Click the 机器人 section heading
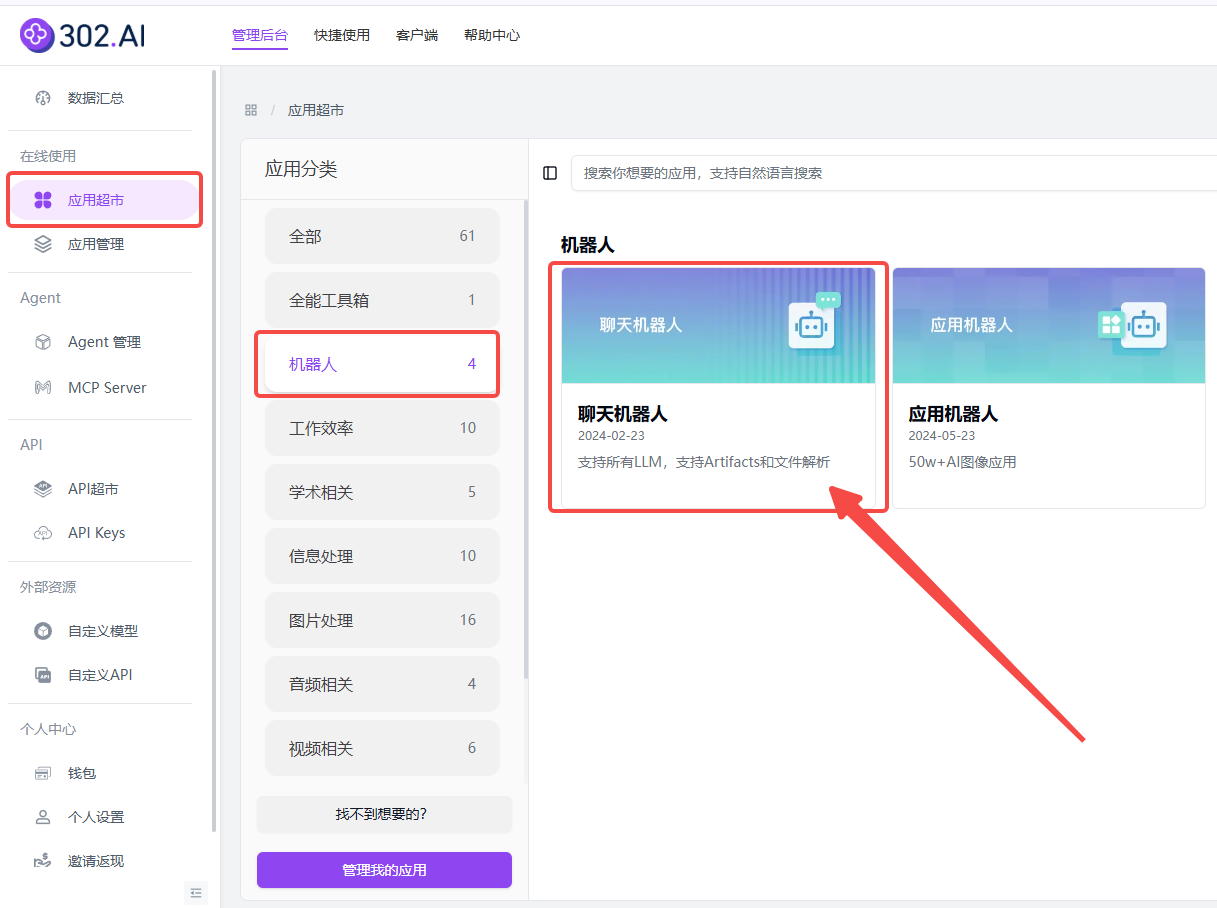Viewport: 1217px width, 908px height. point(588,245)
